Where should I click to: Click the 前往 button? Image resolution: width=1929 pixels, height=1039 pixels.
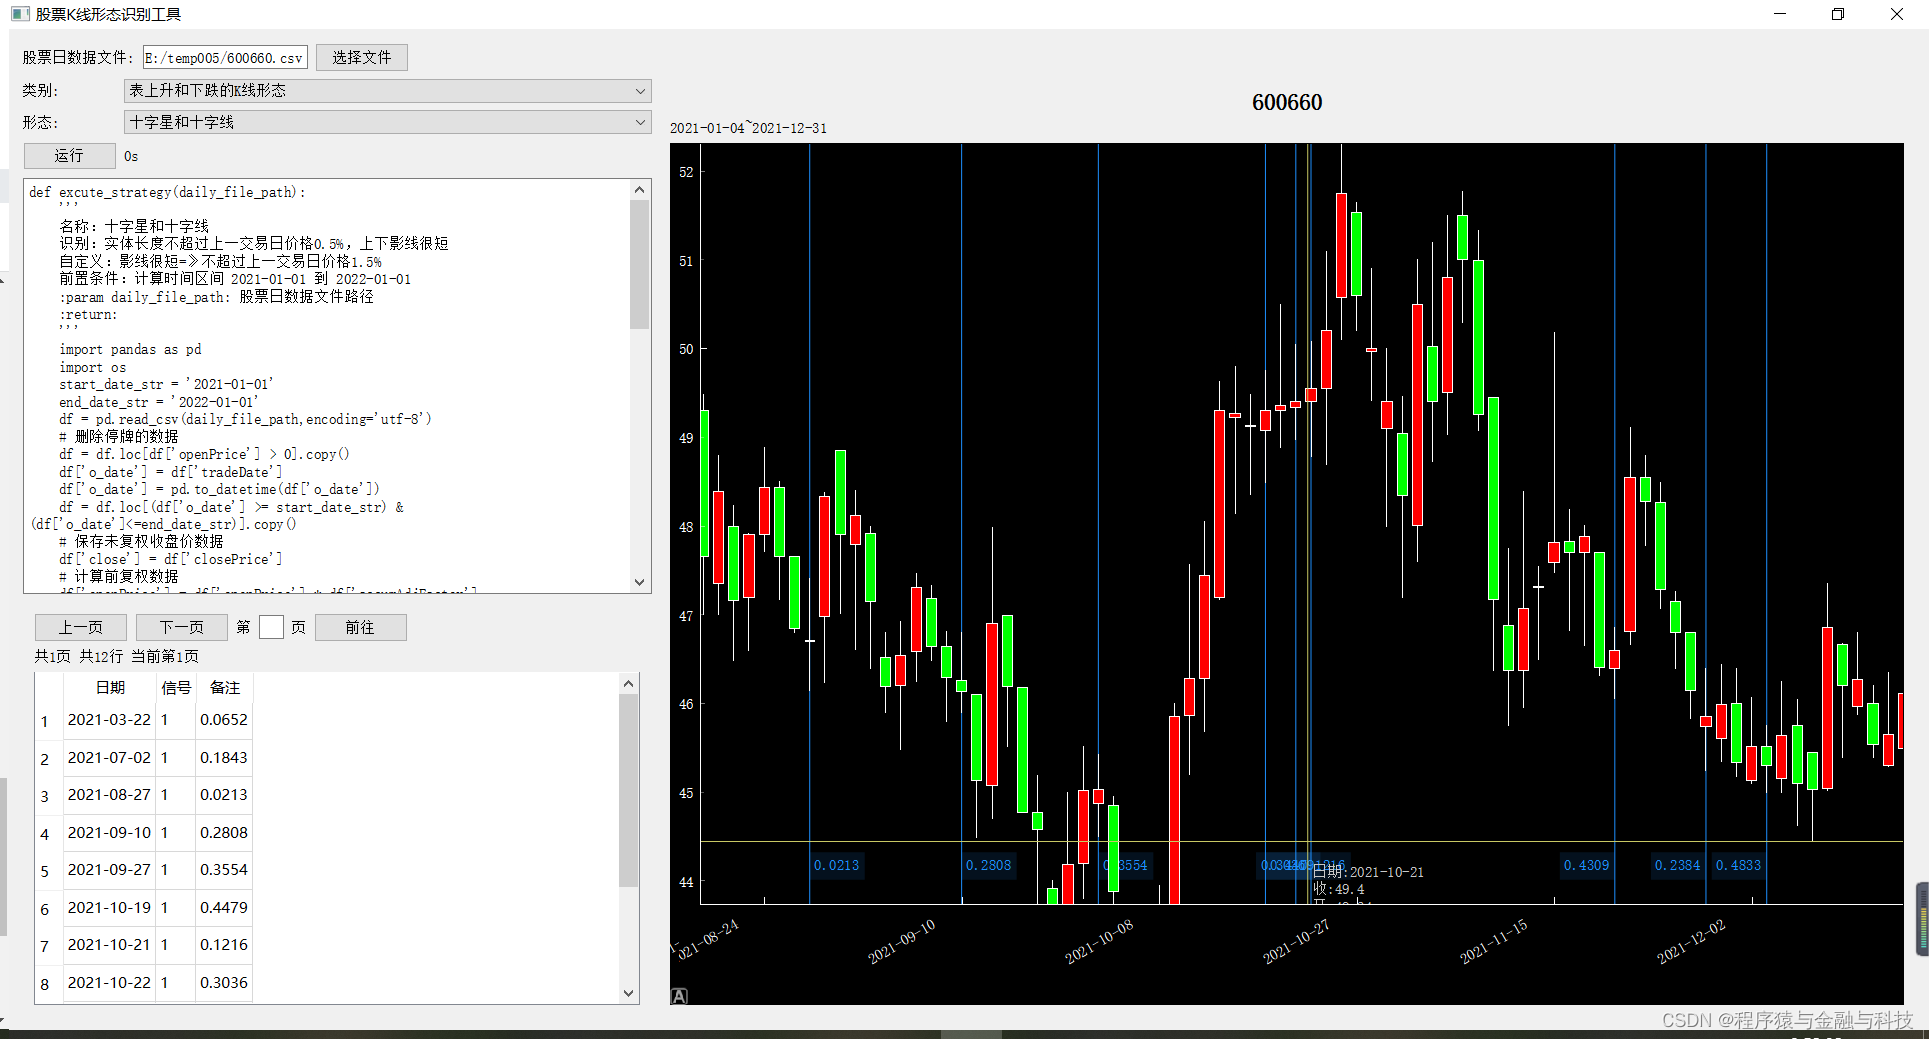(x=360, y=627)
